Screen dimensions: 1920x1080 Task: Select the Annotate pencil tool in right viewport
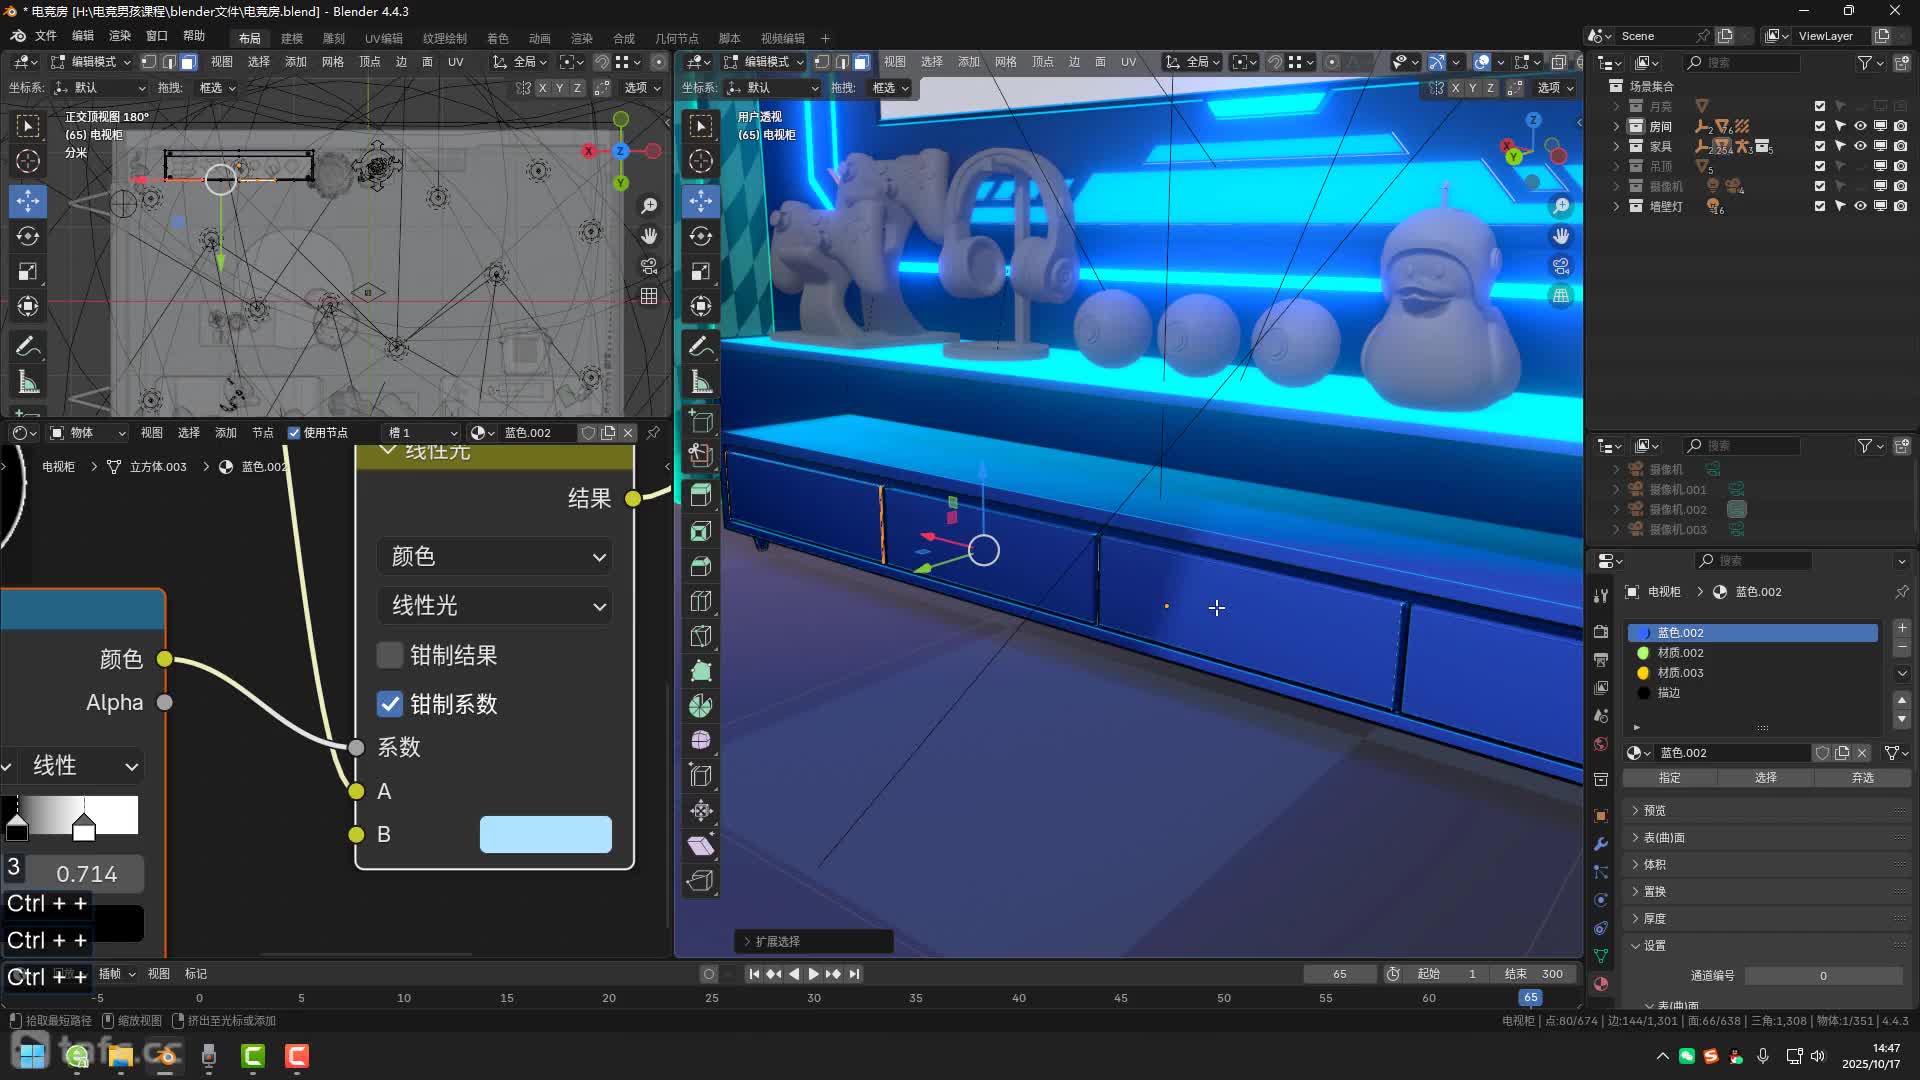pos(701,347)
